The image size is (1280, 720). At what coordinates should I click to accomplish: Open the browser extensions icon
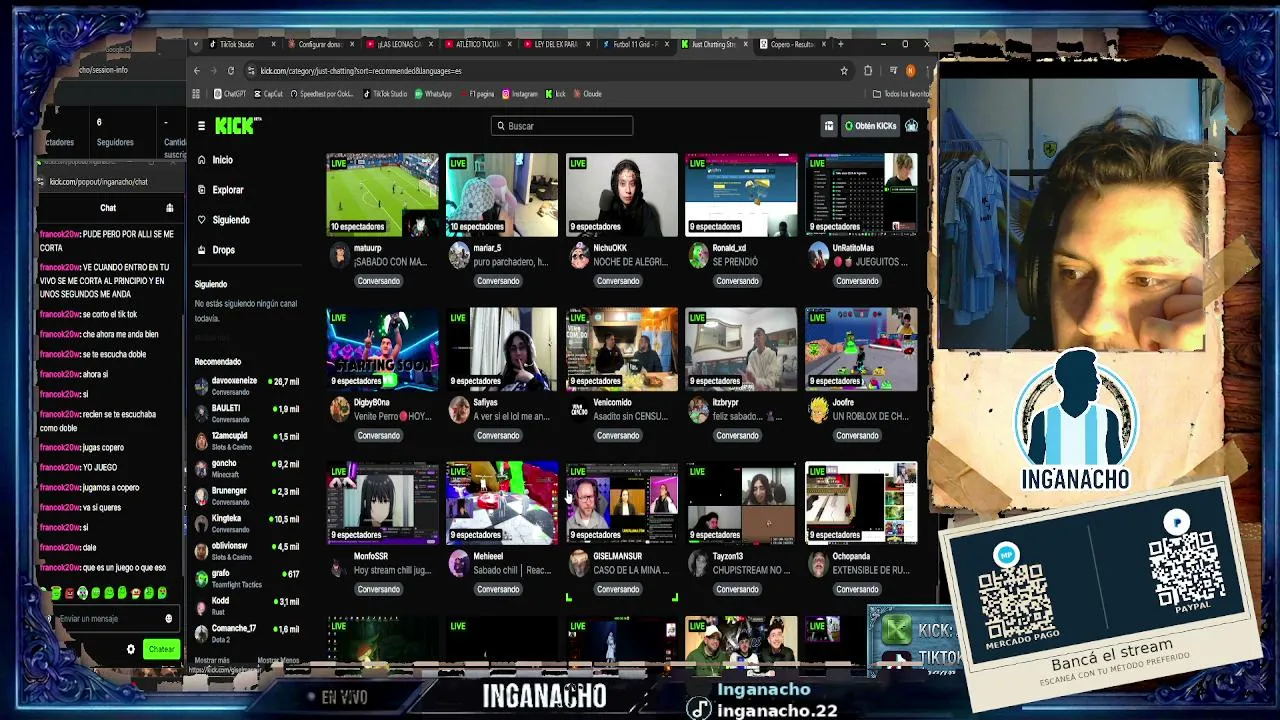click(868, 71)
